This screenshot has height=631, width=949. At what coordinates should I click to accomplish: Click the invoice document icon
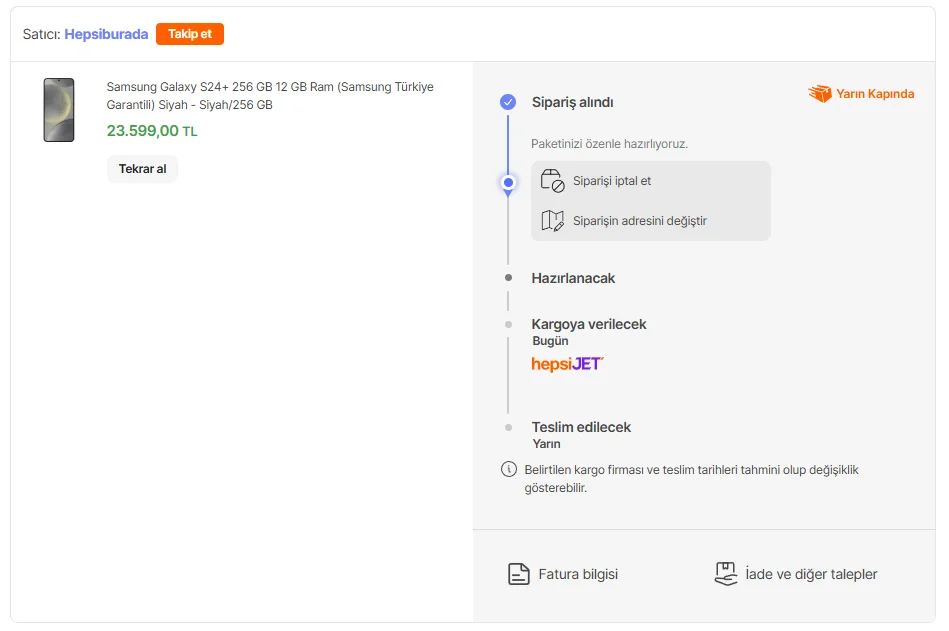coord(518,574)
